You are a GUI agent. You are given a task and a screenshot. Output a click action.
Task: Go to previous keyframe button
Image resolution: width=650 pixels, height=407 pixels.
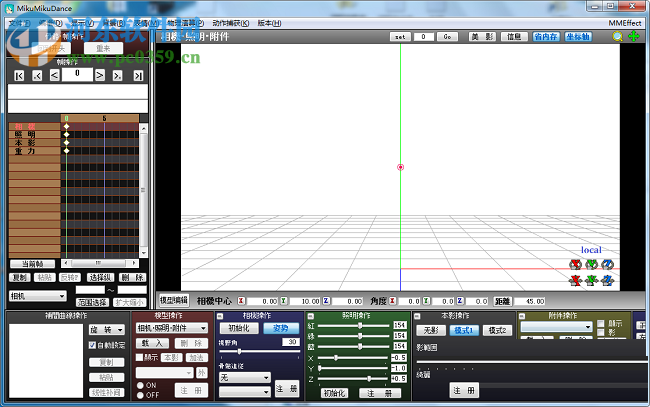pyautogui.click(x=37, y=75)
